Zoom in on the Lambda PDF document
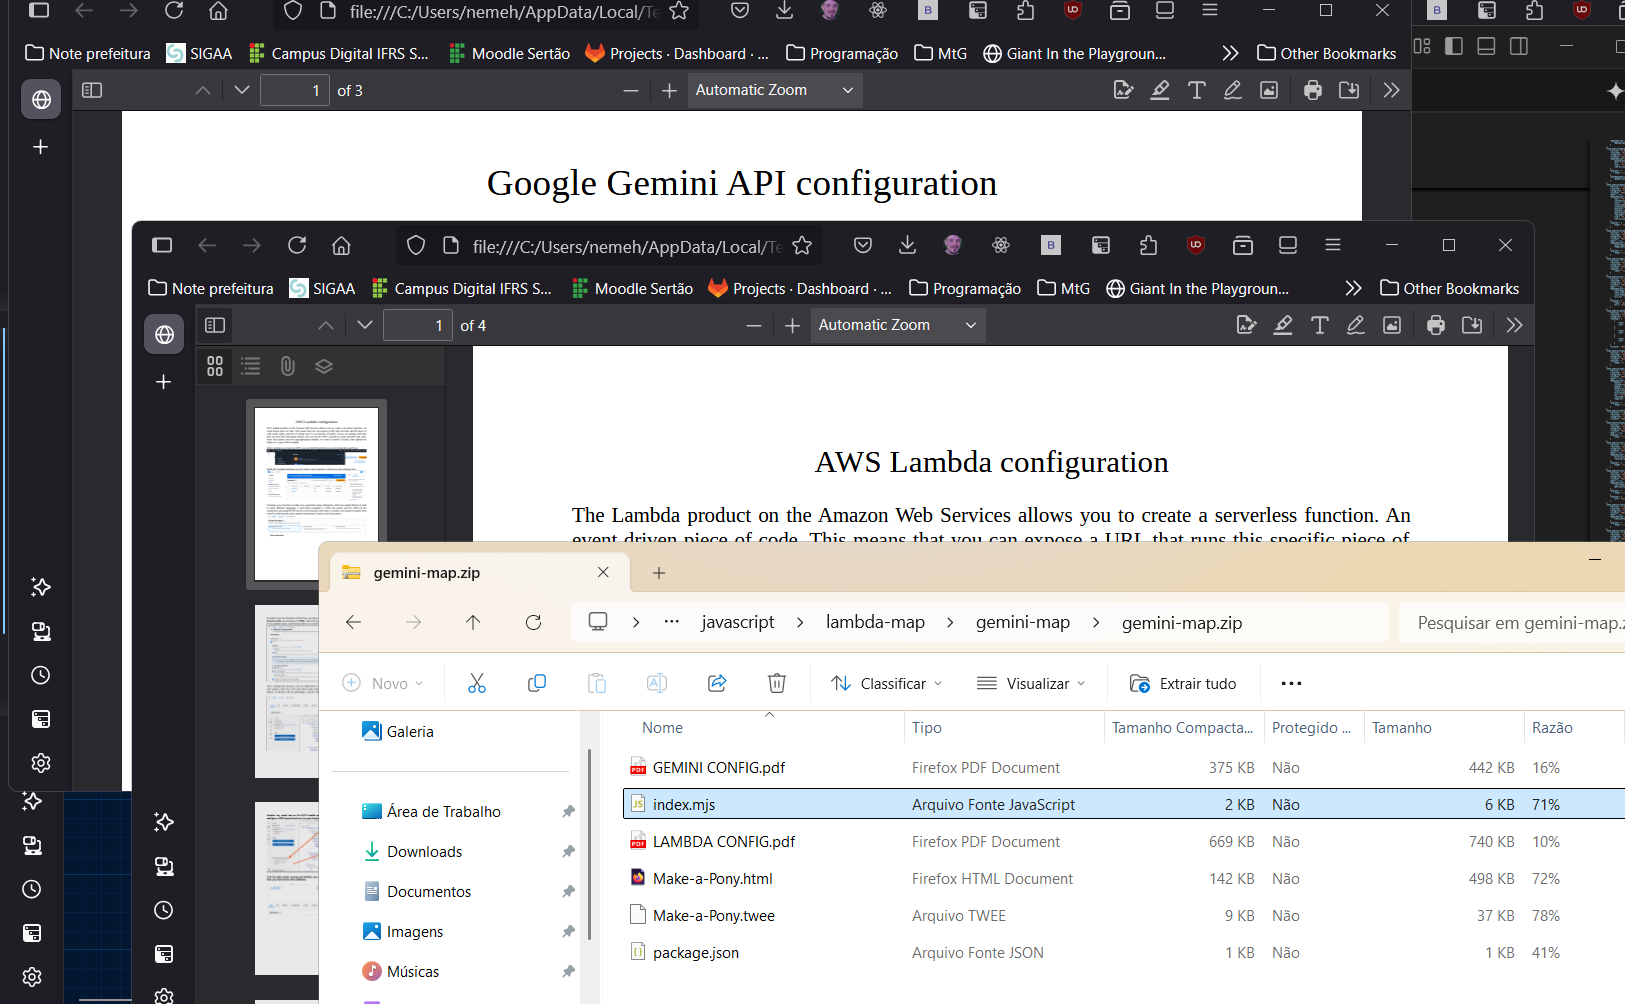This screenshot has height=1004, width=1625. click(792, 326)
